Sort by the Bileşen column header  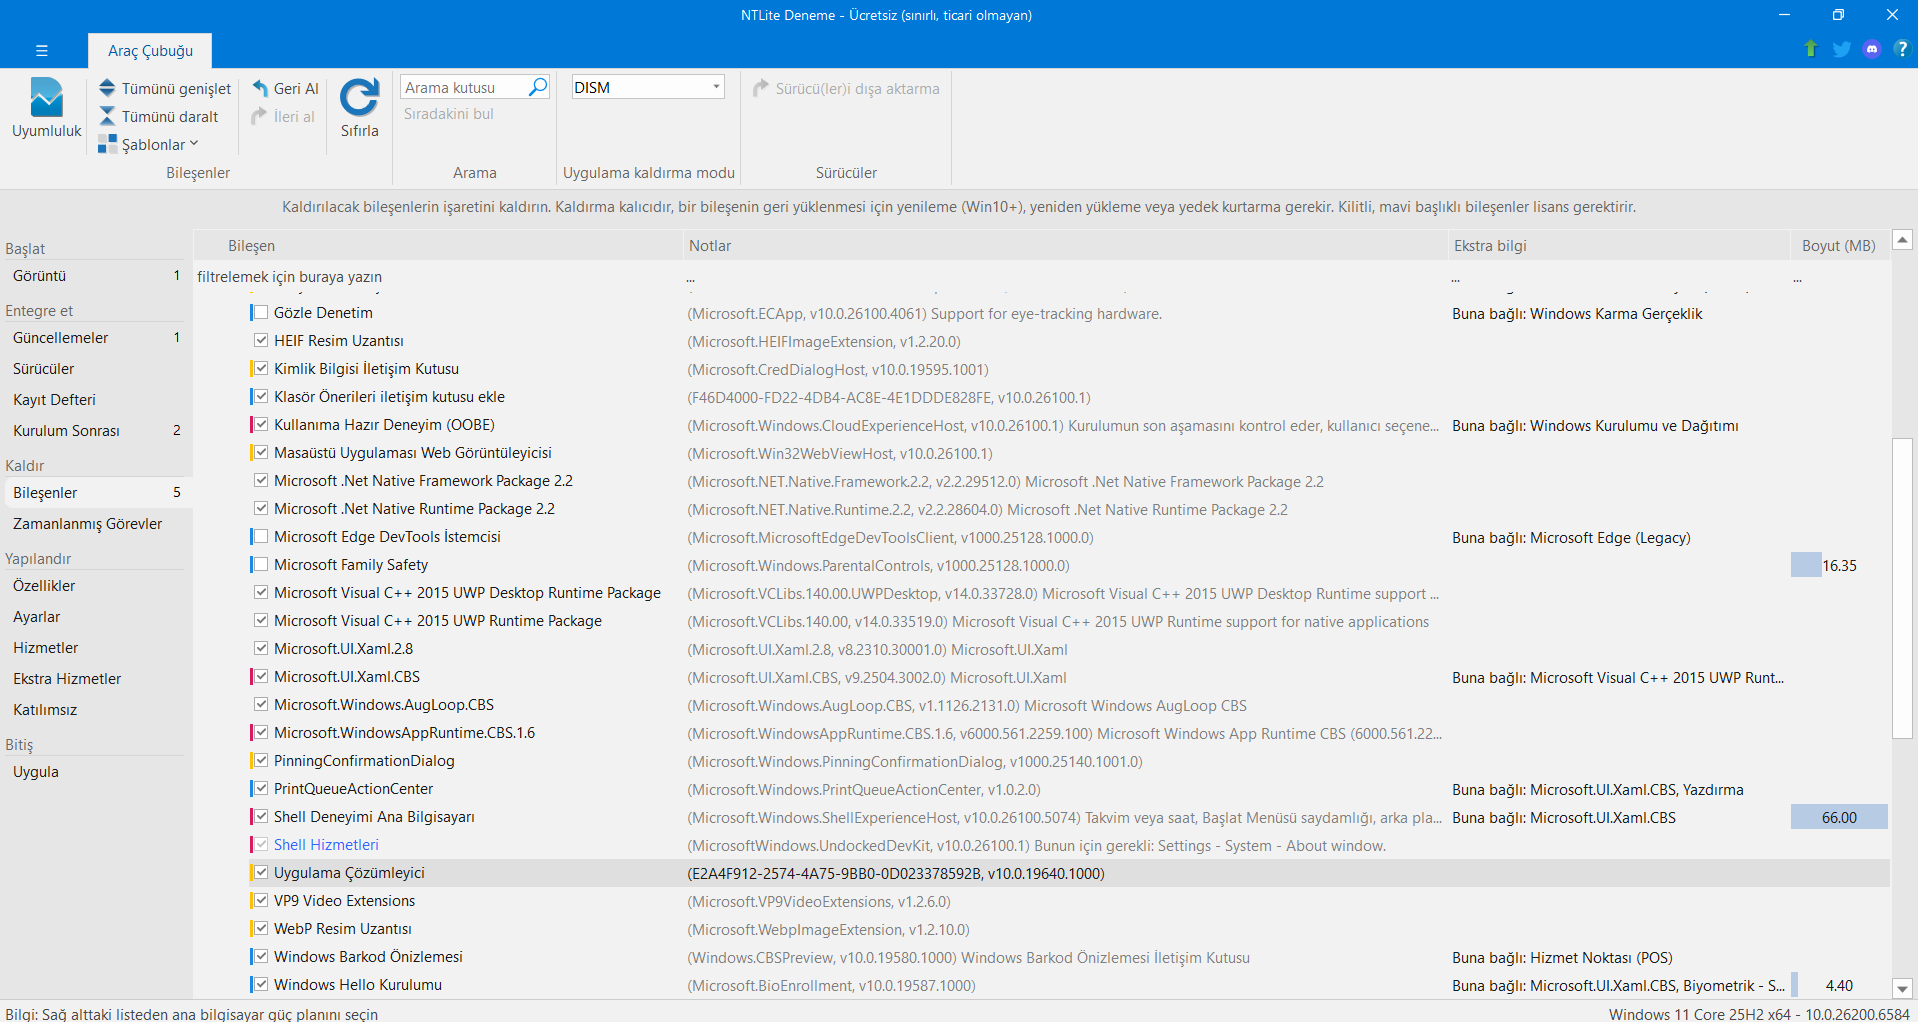click(438, 246)
